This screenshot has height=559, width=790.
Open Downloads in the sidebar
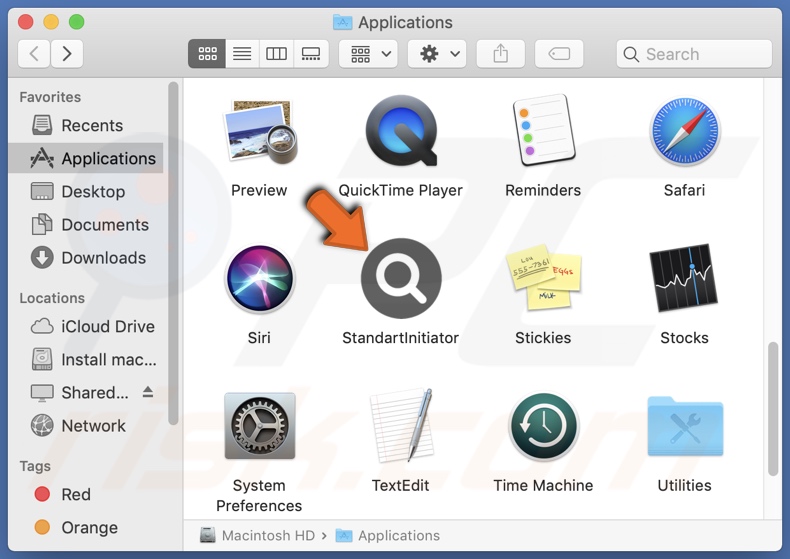[86, 258]
